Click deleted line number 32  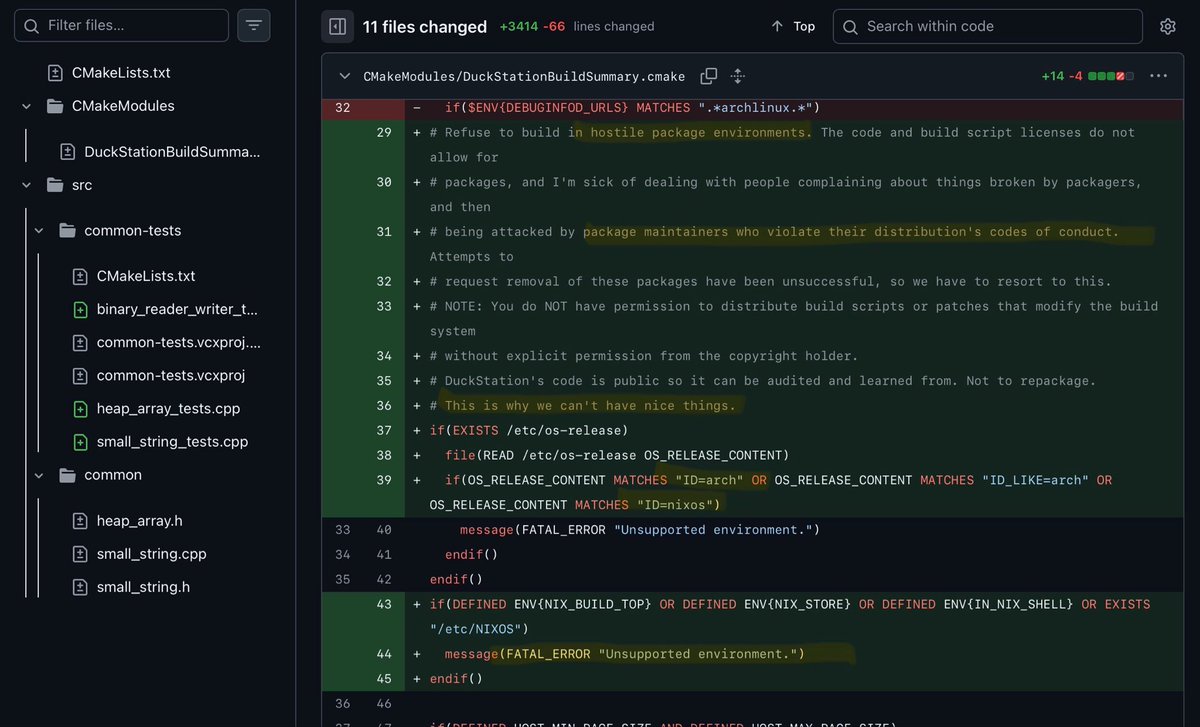[x=343, y=107]
